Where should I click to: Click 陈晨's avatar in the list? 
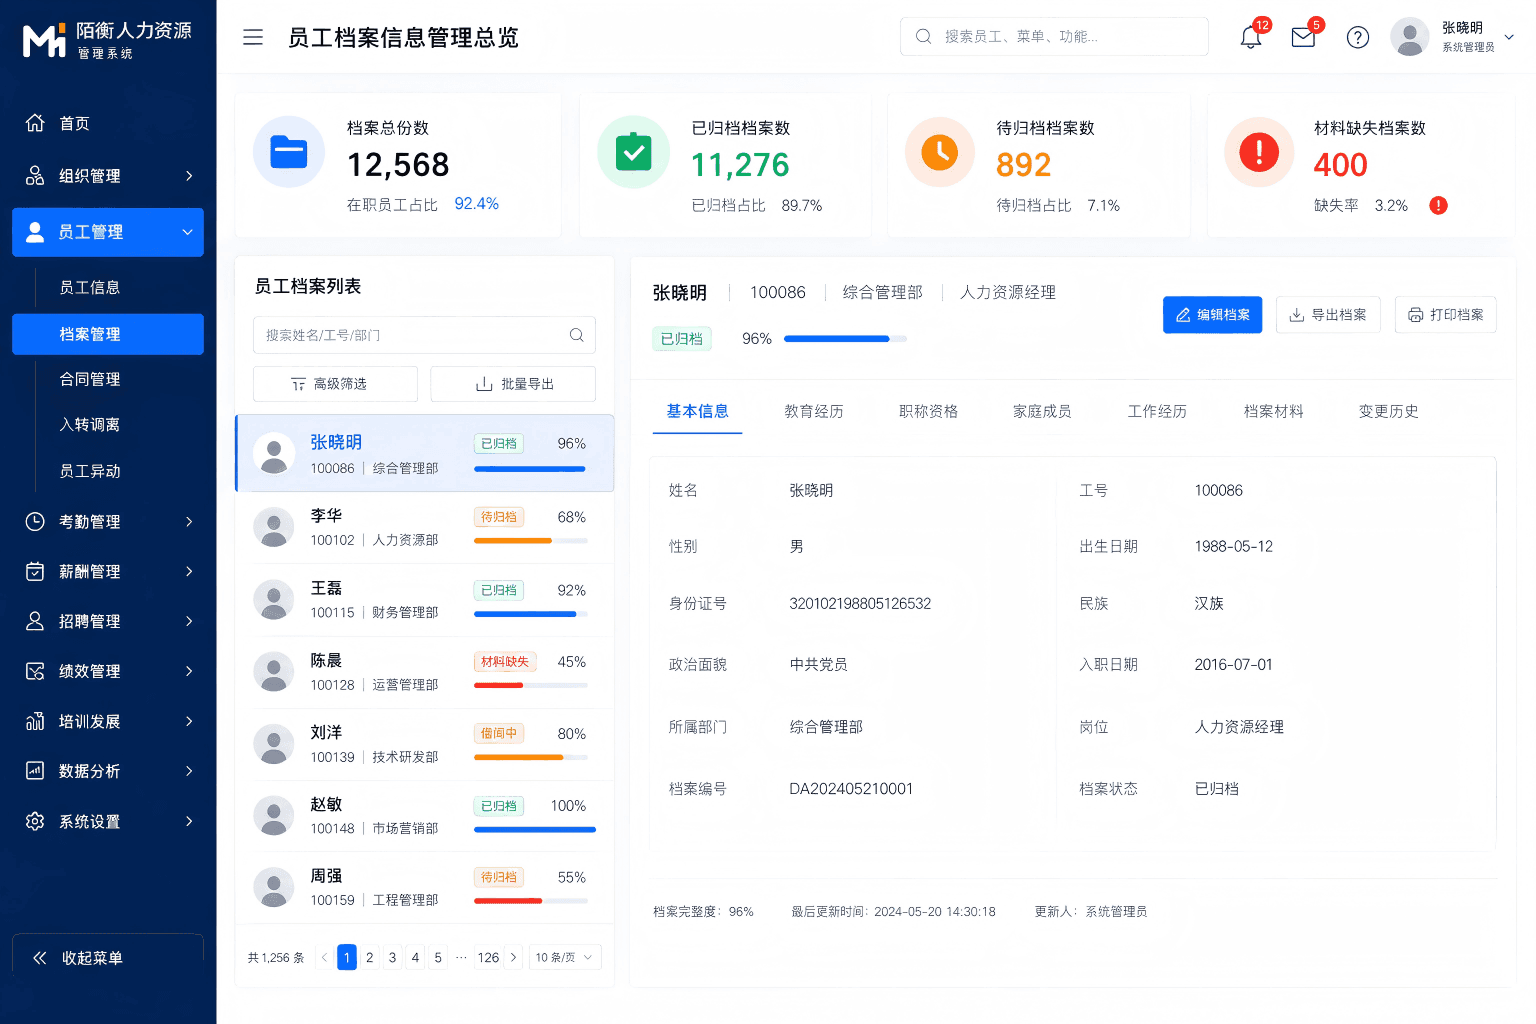tap(274, 672)
